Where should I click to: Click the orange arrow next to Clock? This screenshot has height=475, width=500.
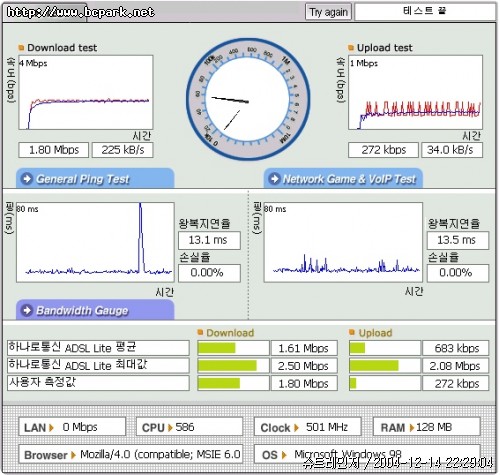pos(296,427)
